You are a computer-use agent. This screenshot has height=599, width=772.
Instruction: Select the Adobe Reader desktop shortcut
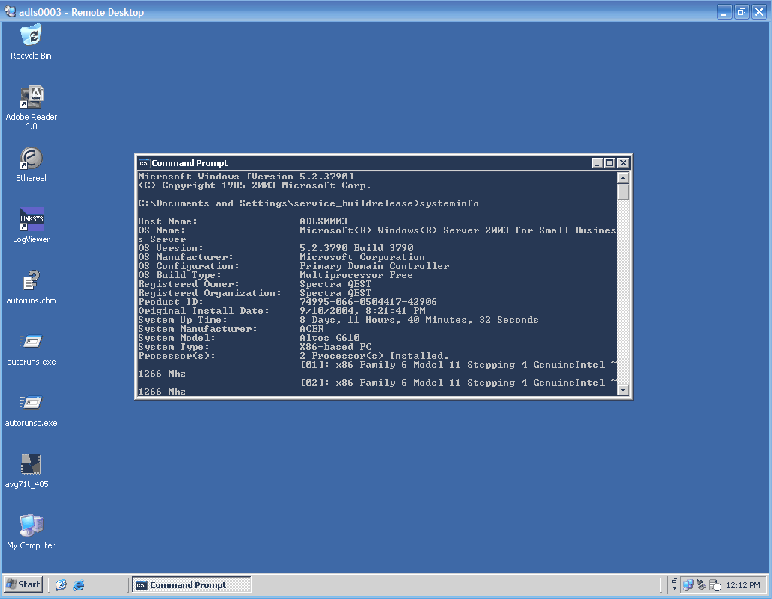pyautogui.click(x=32, y=107)
